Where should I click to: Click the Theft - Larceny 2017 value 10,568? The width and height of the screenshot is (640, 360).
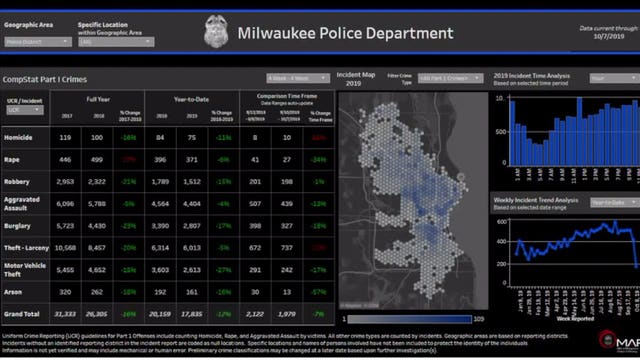tap(65, 248)
